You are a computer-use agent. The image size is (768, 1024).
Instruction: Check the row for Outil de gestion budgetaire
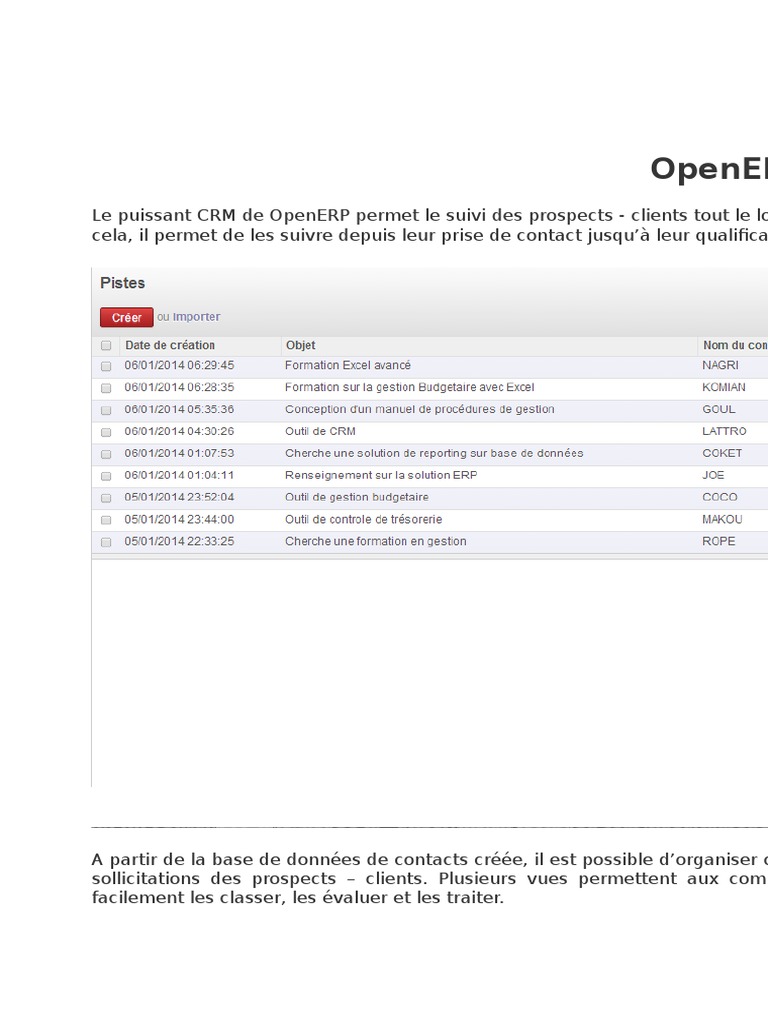pos(106,498)
